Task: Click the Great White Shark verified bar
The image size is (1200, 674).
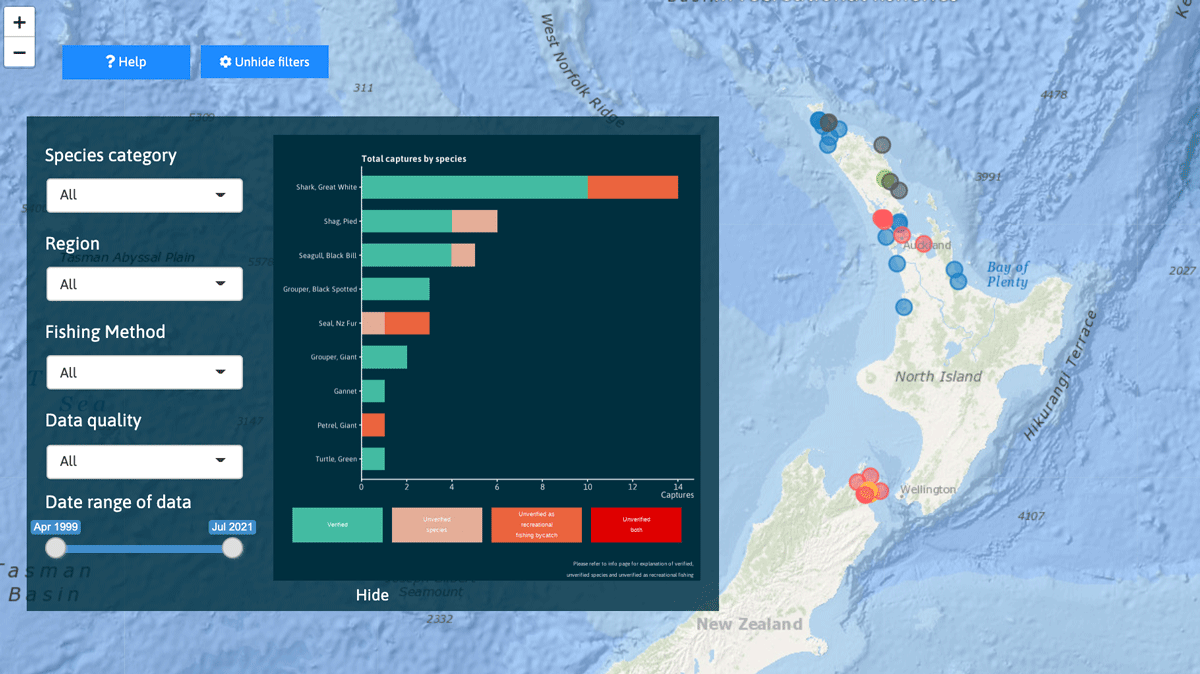Action: point(474,187)
